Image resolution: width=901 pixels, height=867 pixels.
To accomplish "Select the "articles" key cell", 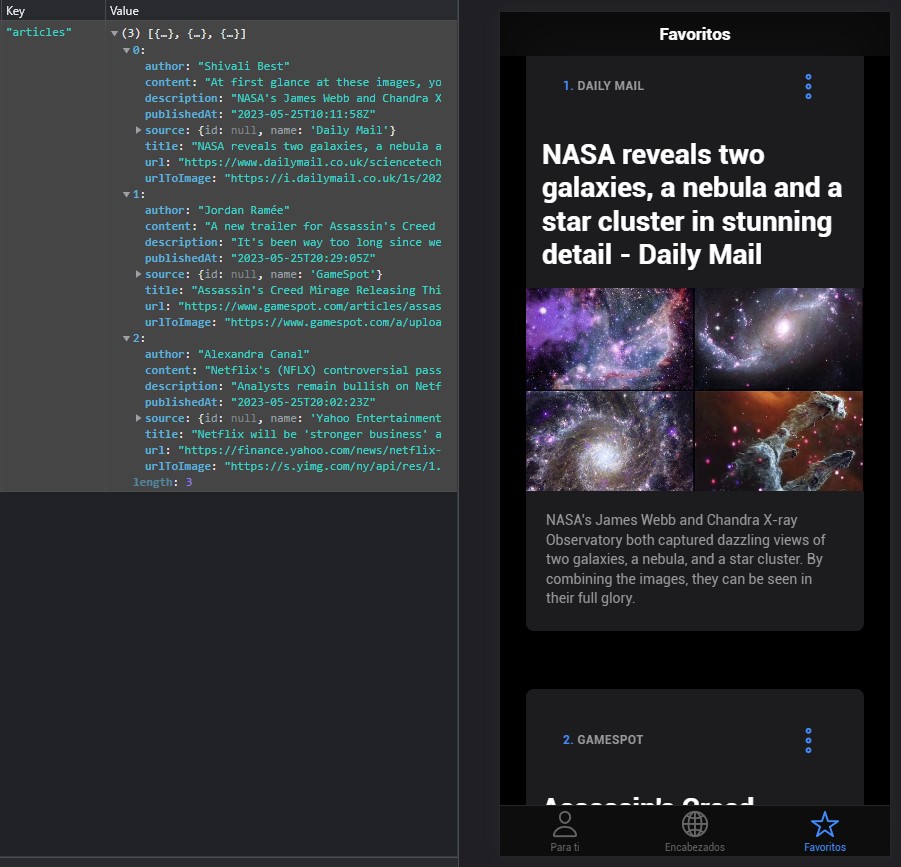I will 39,33.
